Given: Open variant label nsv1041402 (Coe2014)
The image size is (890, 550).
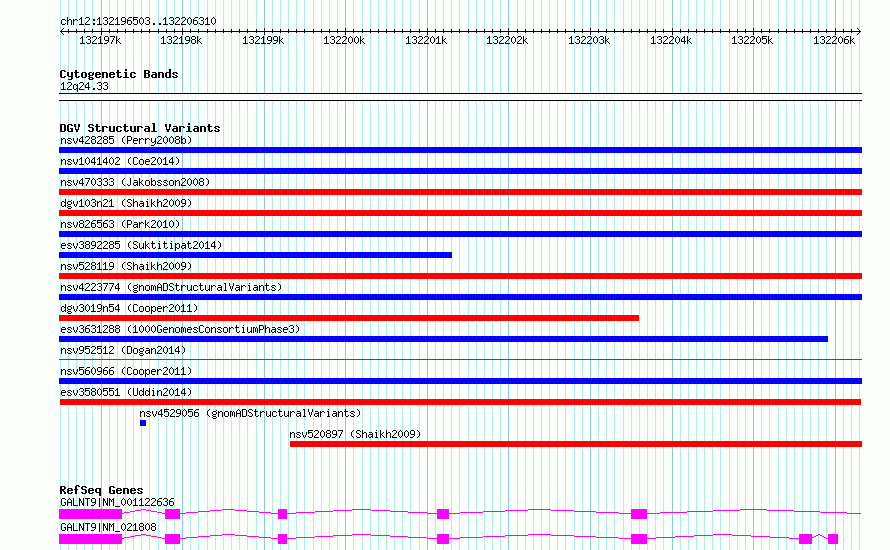Looking at the screenshot, I should (x=120, y=161).
